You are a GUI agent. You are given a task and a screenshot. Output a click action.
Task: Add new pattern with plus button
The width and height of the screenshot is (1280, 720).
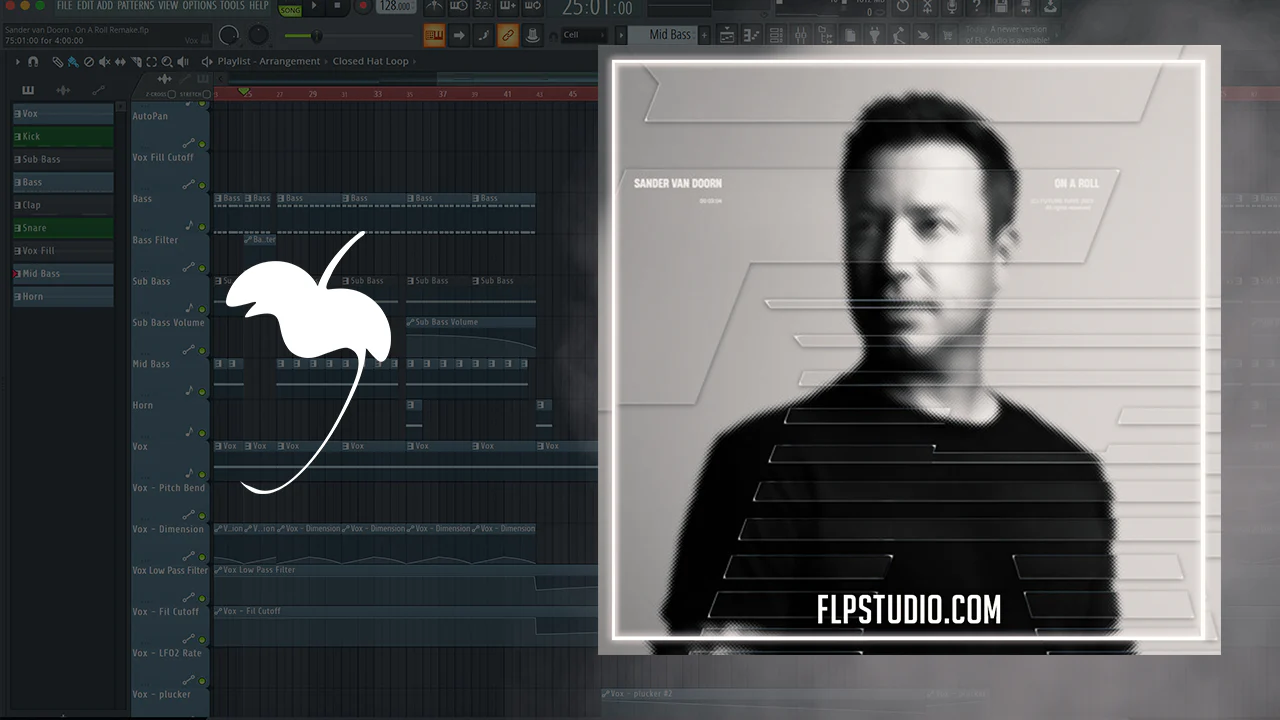click(x=704, y=36)
